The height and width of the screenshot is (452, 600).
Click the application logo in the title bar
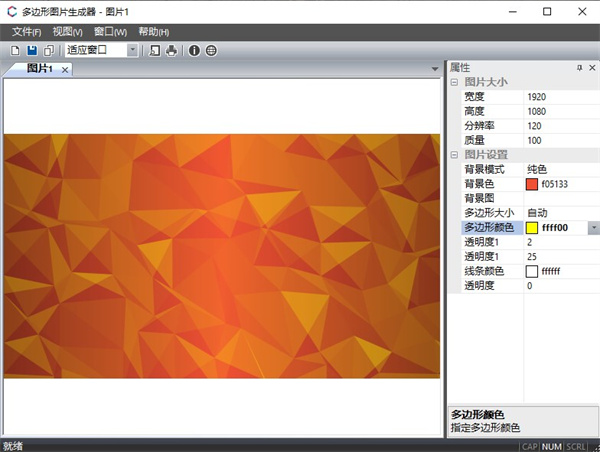(x=12, y=11)
